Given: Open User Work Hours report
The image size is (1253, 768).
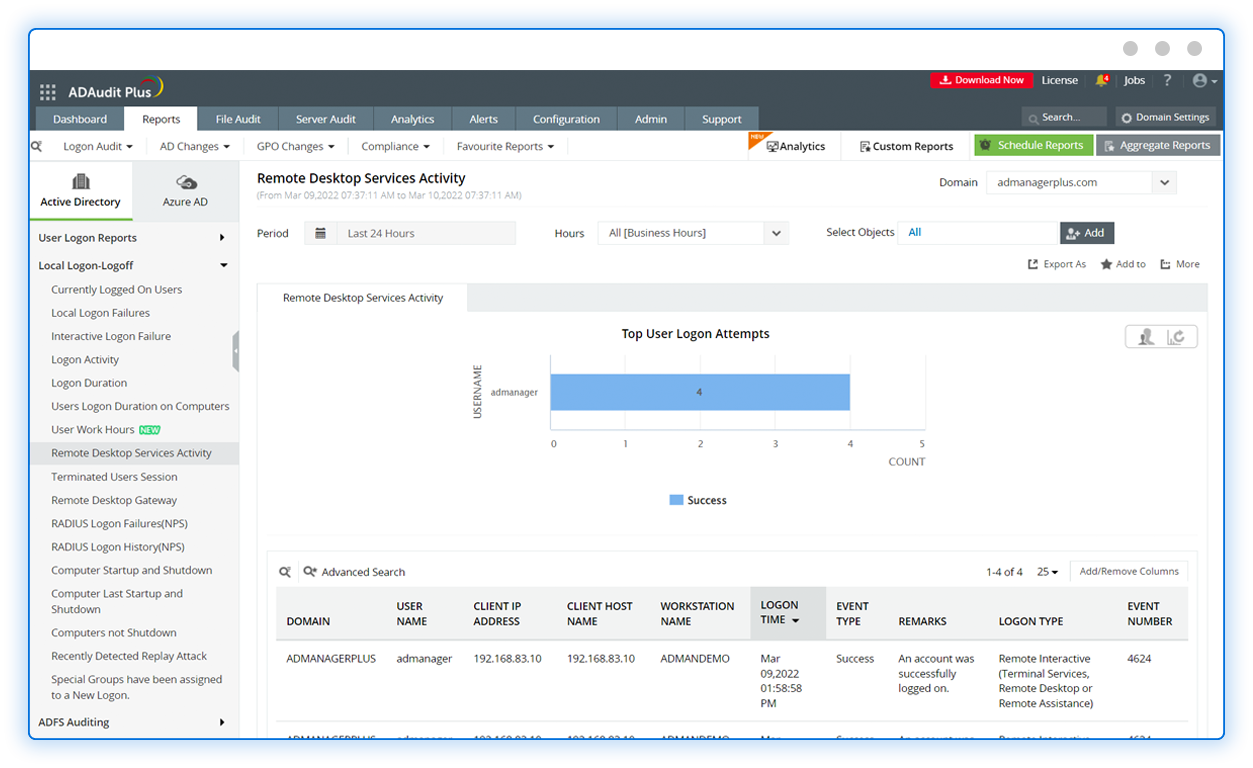Looking at the screenshot, I should (93, 430).
